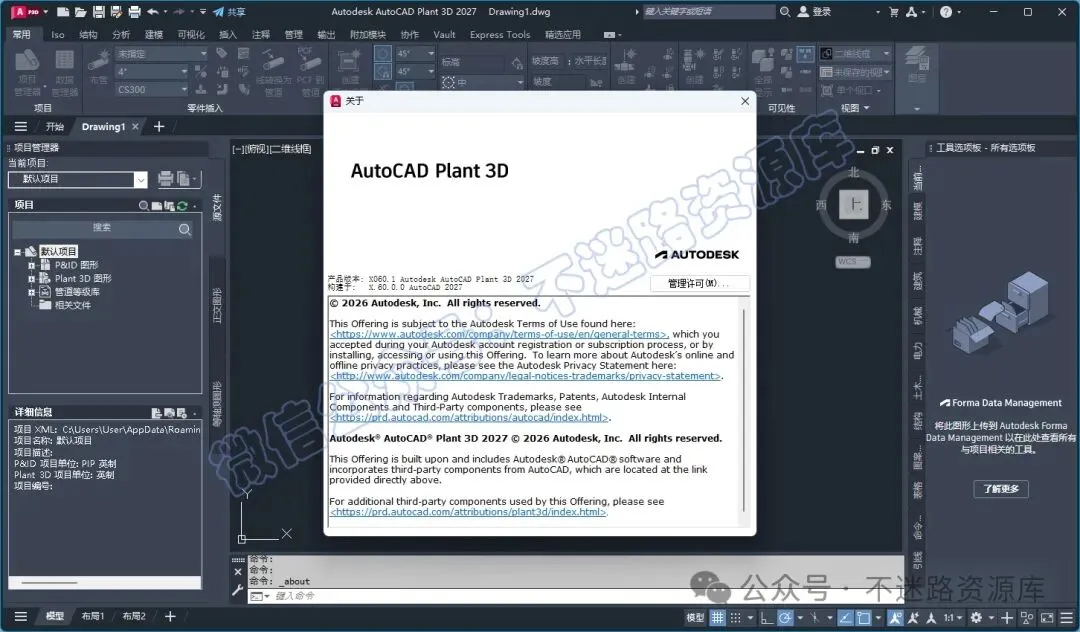Click the command line input field
This screenshot has width=1080, height=632.
coord(585,596)
